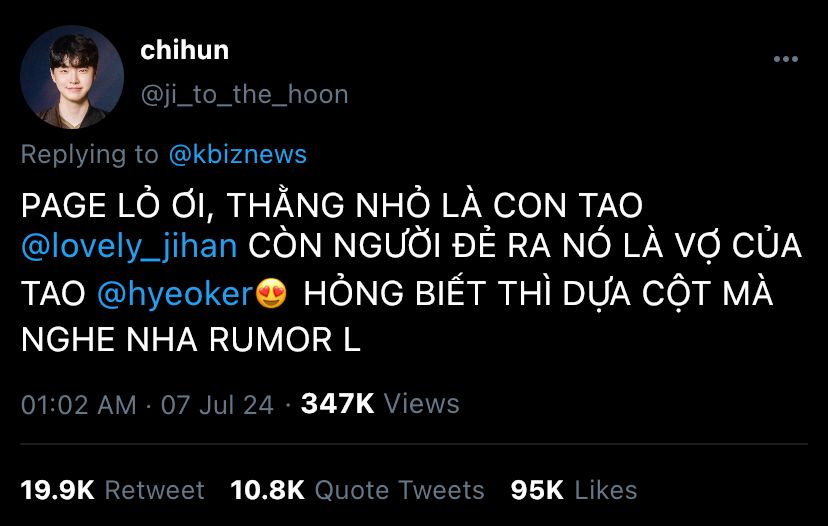
Task: Click the 07 Jul 24 date
Action: pos(217,405)
